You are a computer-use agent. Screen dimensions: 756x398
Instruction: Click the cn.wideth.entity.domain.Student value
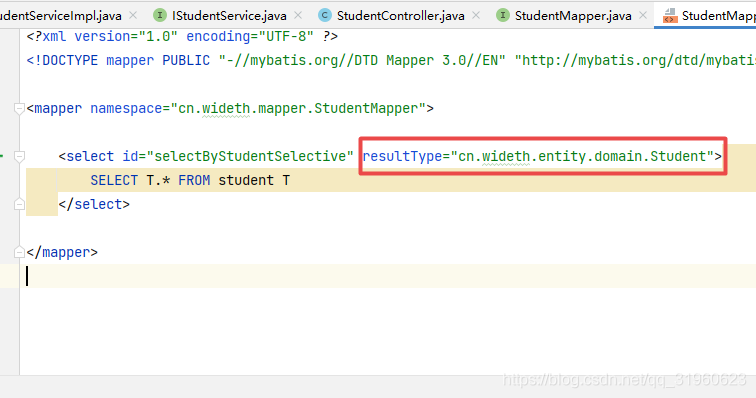(x=582, y=156)
